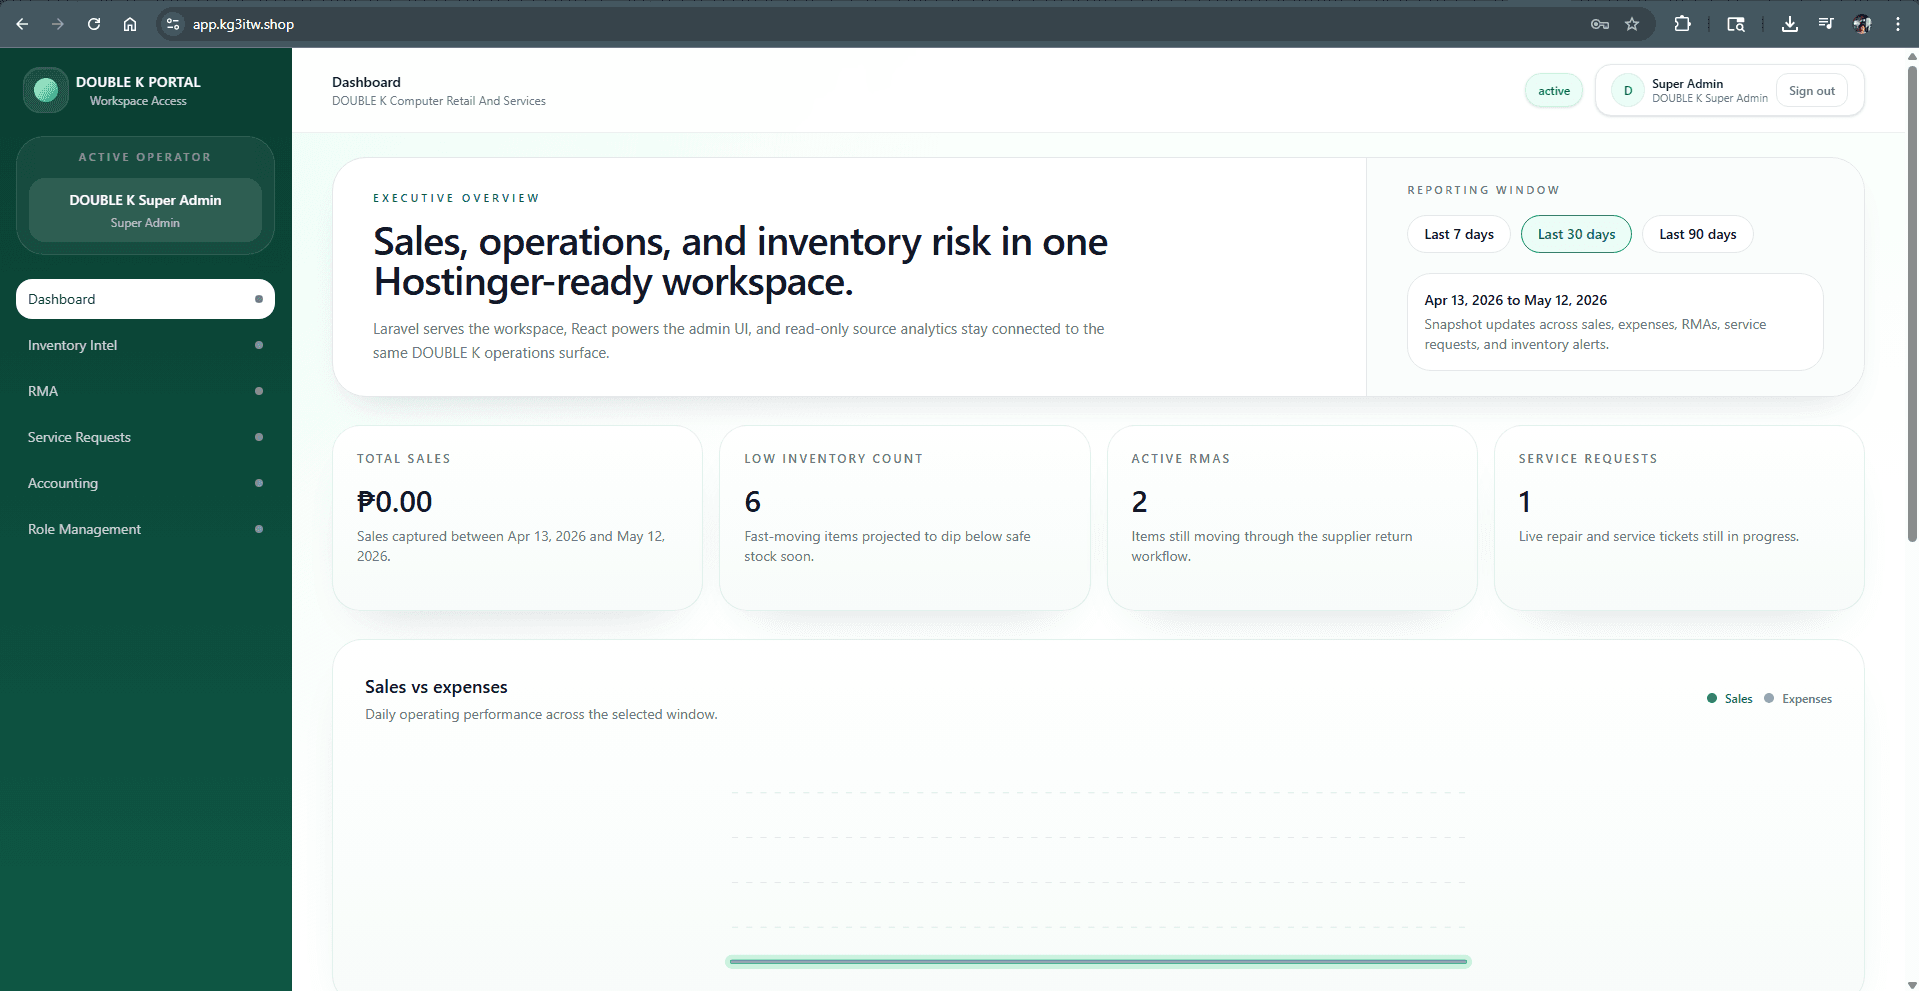The image size is (1919, 991).
Task: Open Service Requests in sidebar
Action: click(x=145, y=437)
